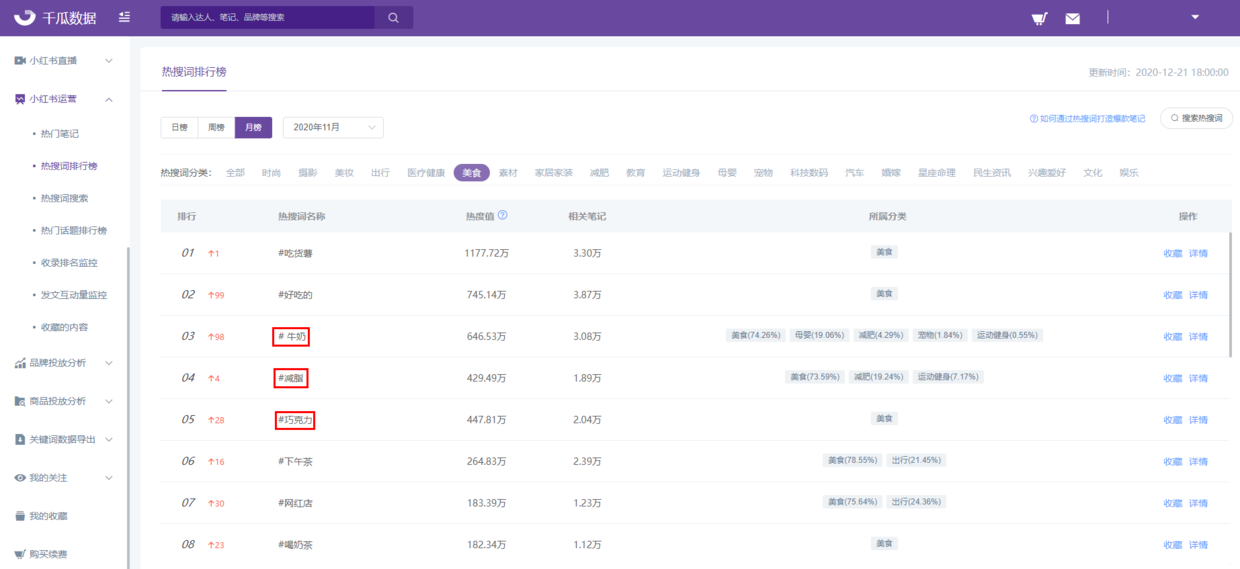Click the search magnifier button

[x=393, y=17]
